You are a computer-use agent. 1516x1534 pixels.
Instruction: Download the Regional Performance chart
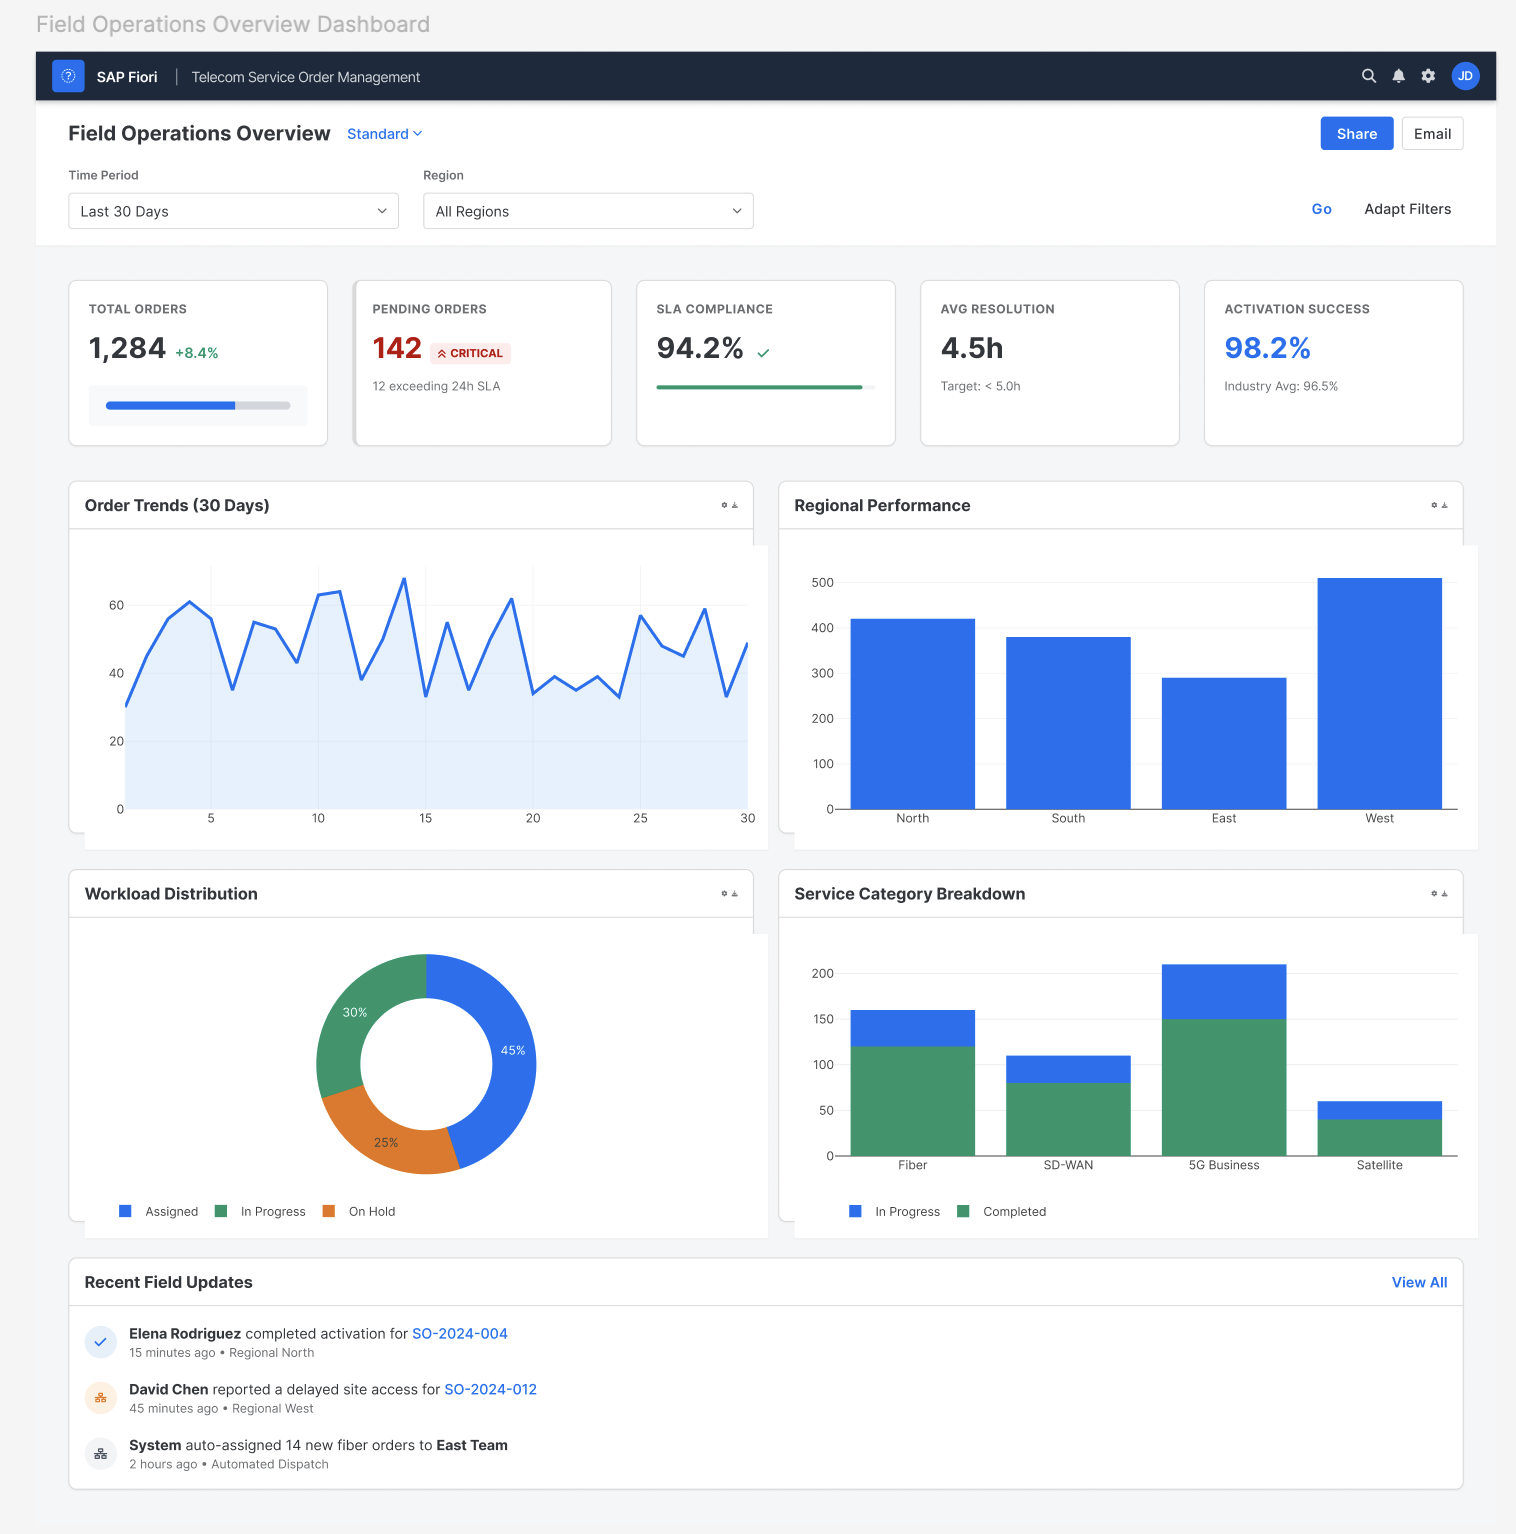[x=1444, y=505]
